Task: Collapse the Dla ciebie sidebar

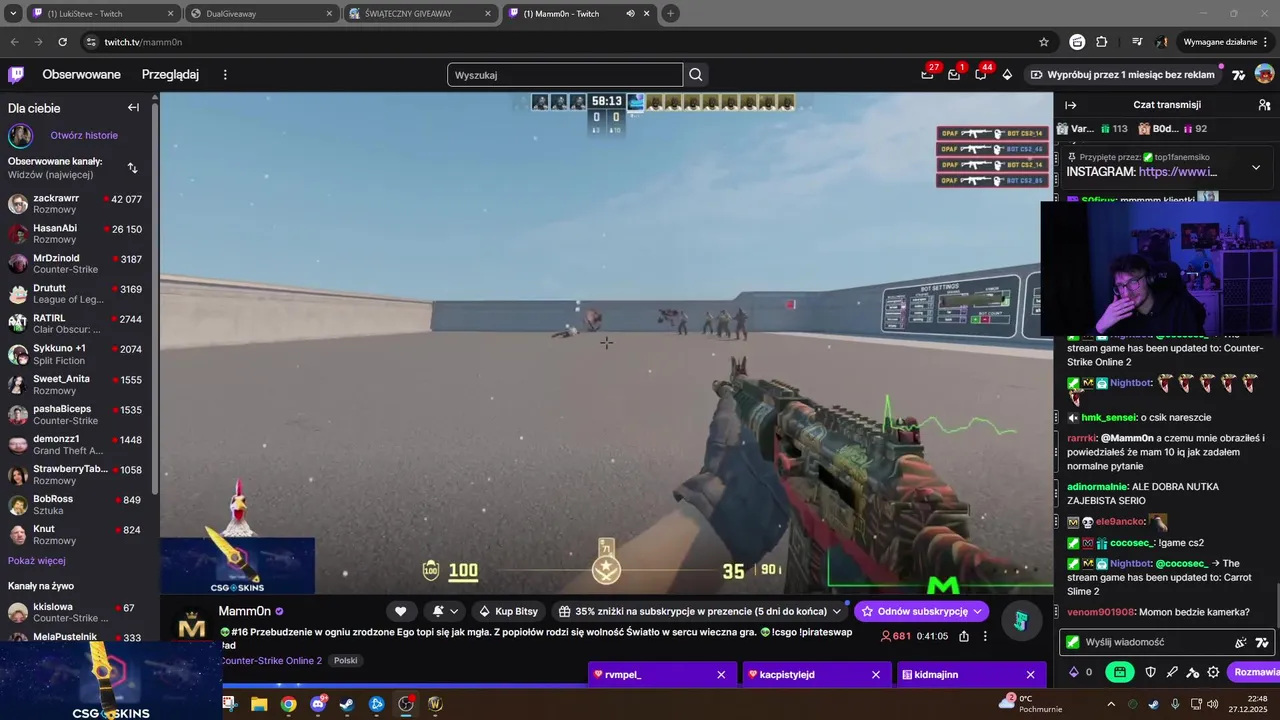Action: click(133, 108)
